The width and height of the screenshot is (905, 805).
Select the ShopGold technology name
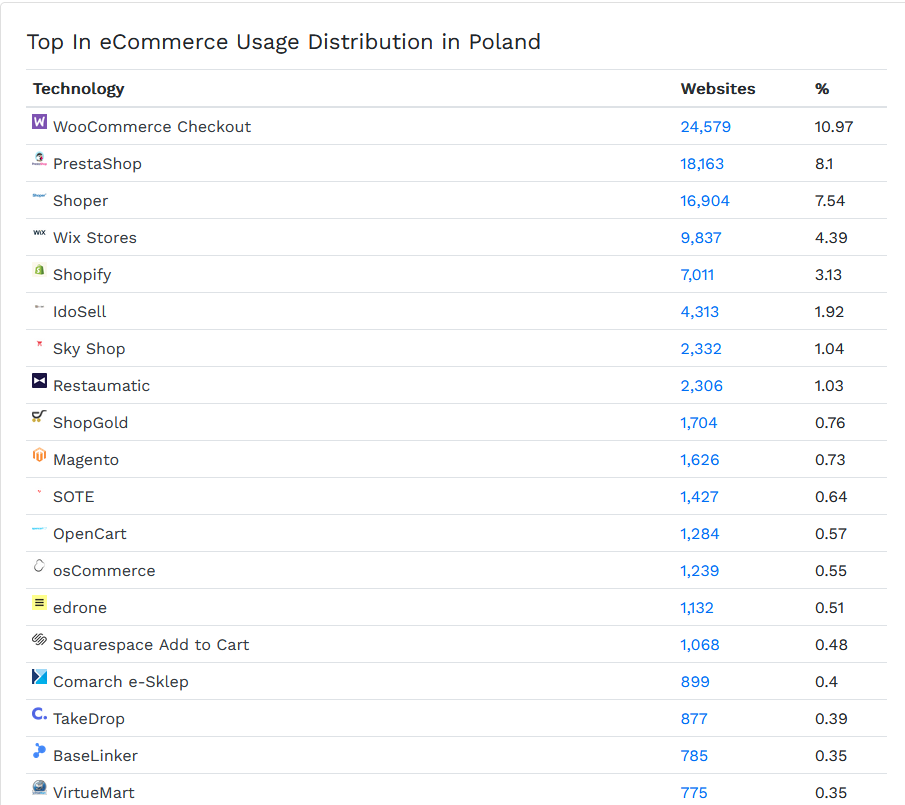click(x=90, y=423)
